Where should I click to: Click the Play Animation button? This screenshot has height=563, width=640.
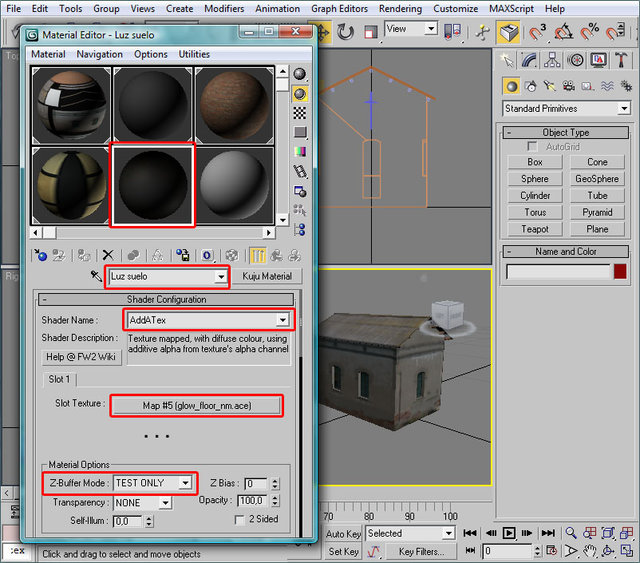(509, 533)
